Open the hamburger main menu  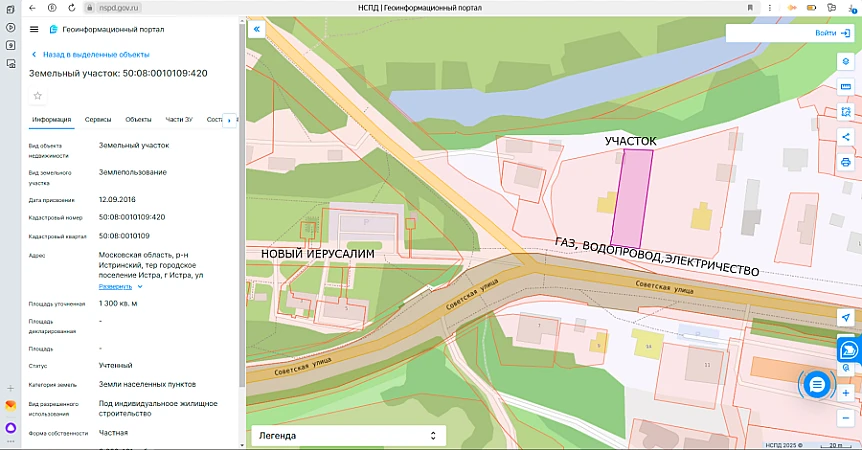coord(35,30)
